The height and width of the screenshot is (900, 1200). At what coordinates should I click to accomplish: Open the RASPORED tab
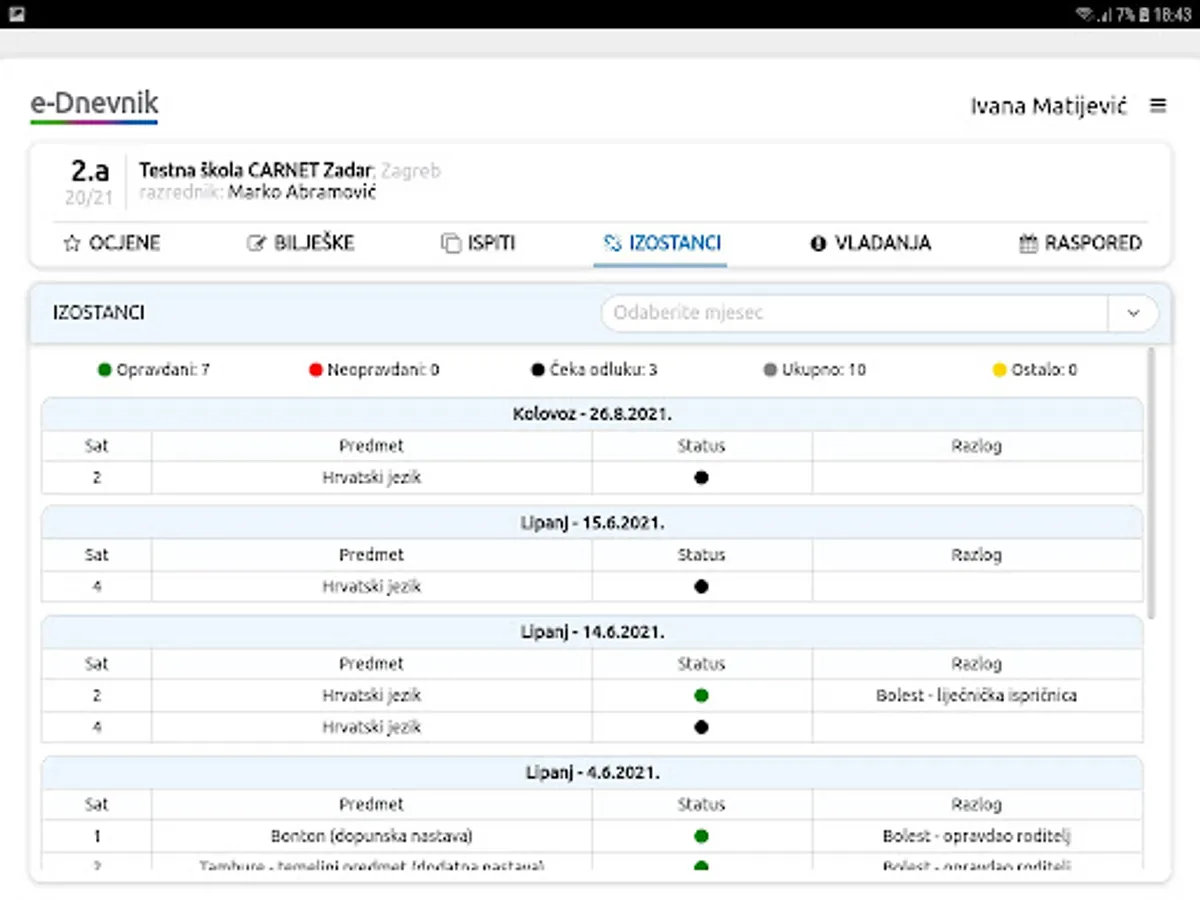1080,243
